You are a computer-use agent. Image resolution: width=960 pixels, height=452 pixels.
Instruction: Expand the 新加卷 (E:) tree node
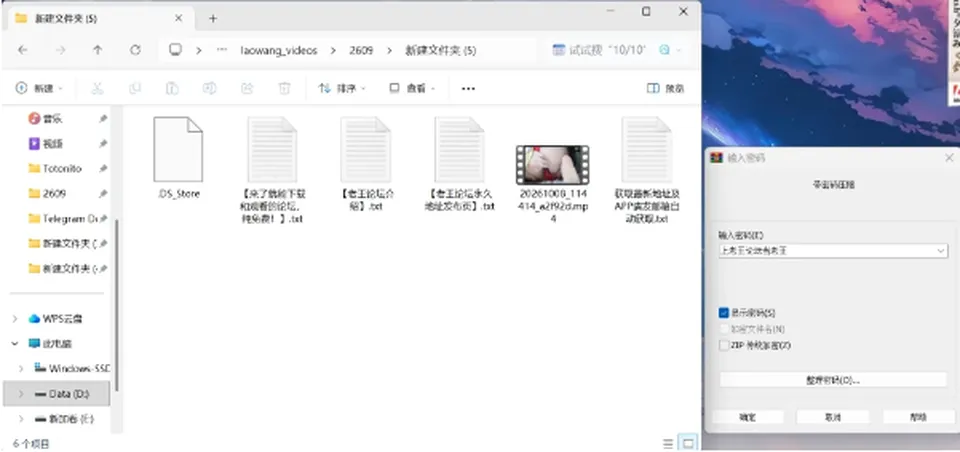click(21, 419)
